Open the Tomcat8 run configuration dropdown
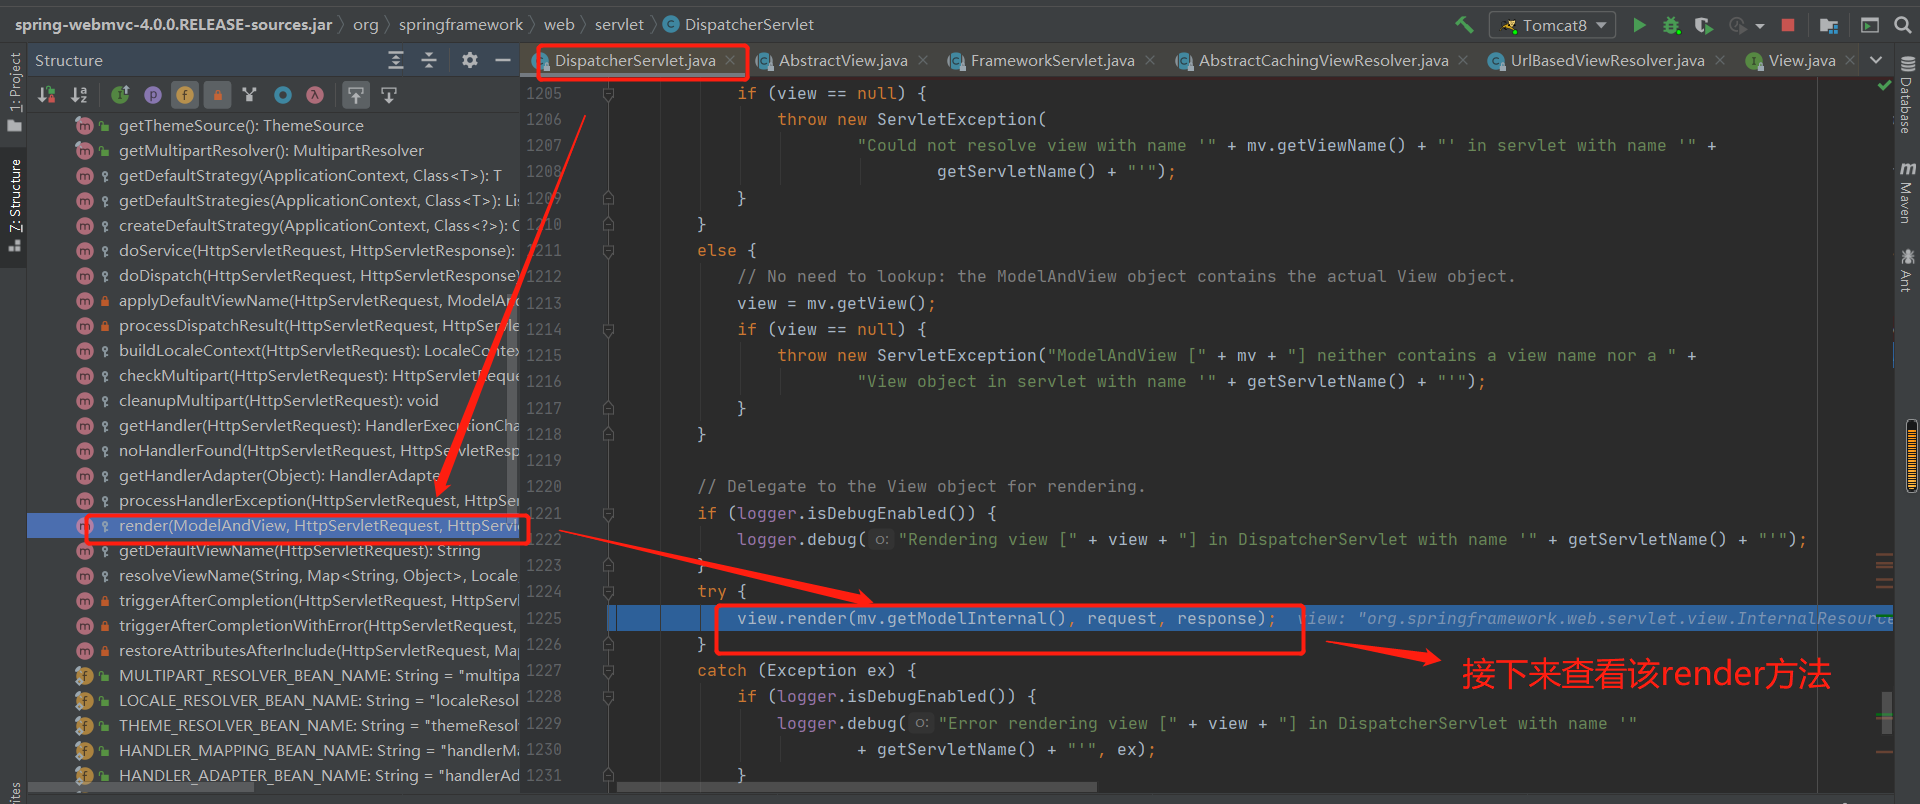Screen dimensions: 1920x804 1553,25
